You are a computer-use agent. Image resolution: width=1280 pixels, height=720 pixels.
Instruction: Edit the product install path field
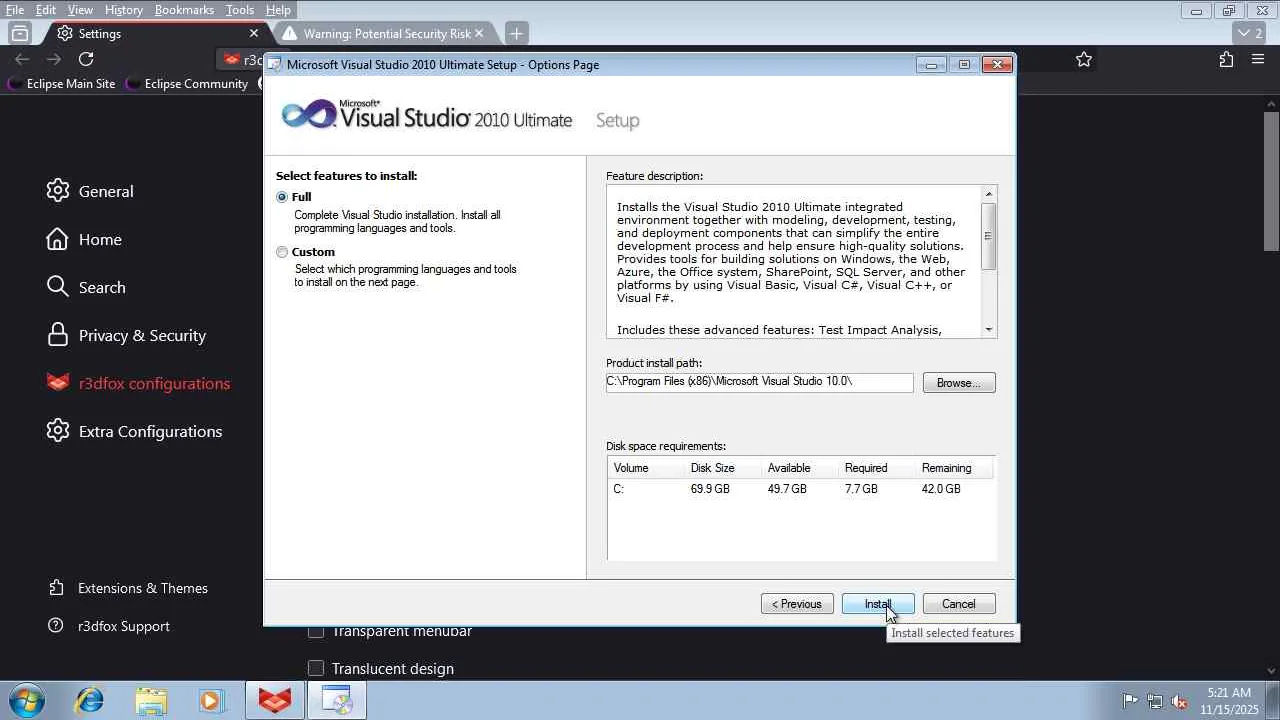[759, 382]
